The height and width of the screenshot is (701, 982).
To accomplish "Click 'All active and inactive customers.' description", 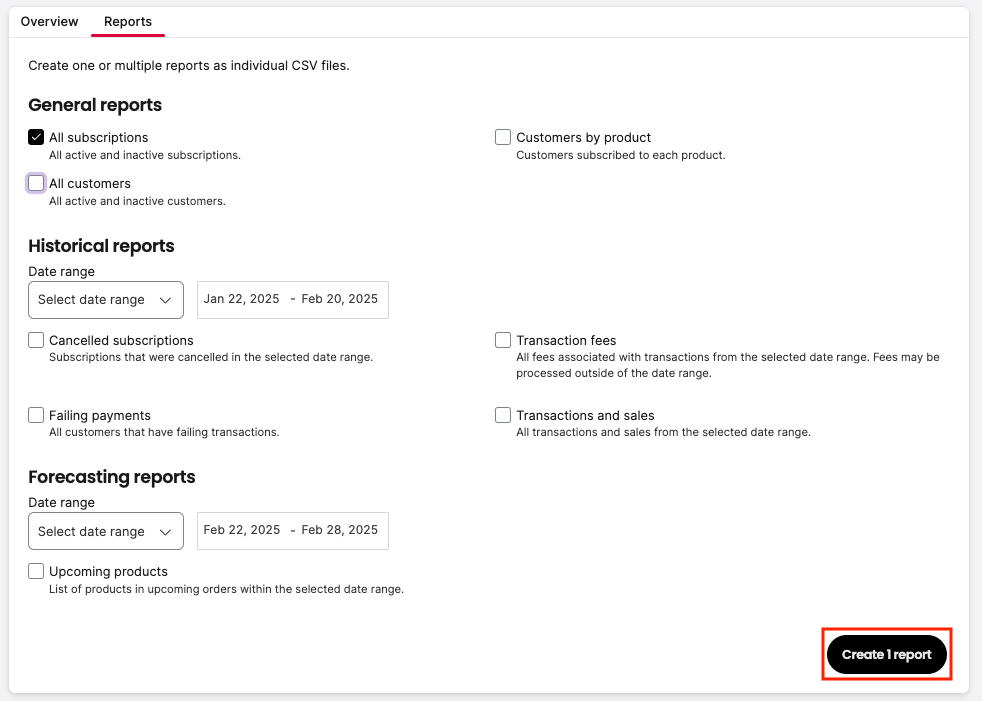I will click(137, 201).
